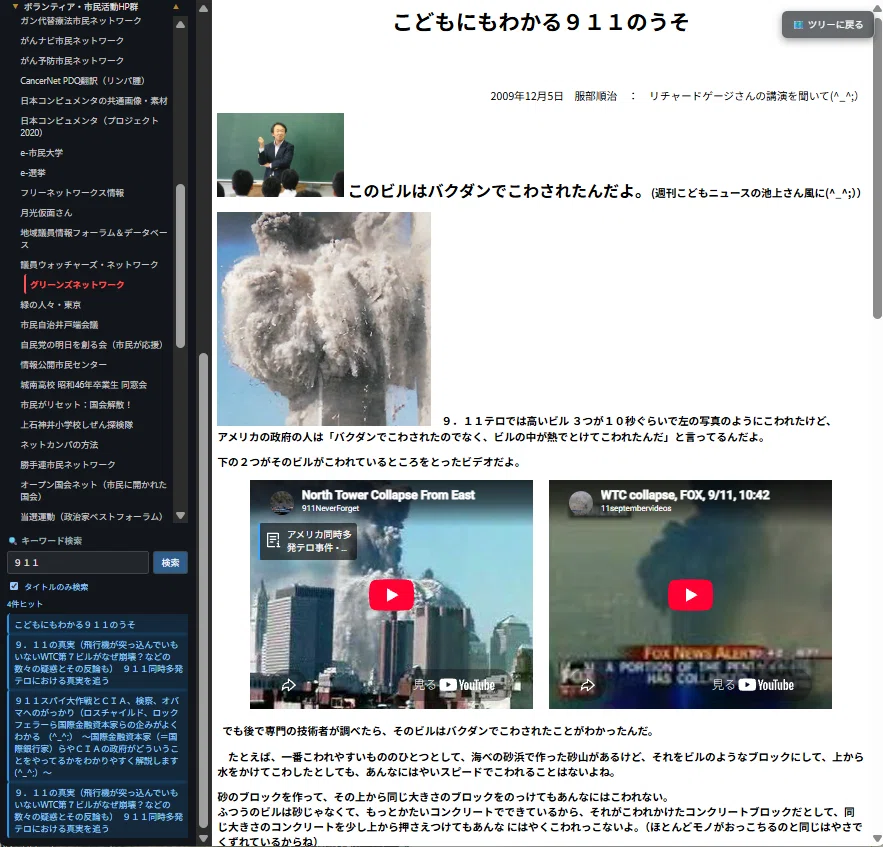Click the collapsing tower photo
883x847 pixels.
pos(324,319)
